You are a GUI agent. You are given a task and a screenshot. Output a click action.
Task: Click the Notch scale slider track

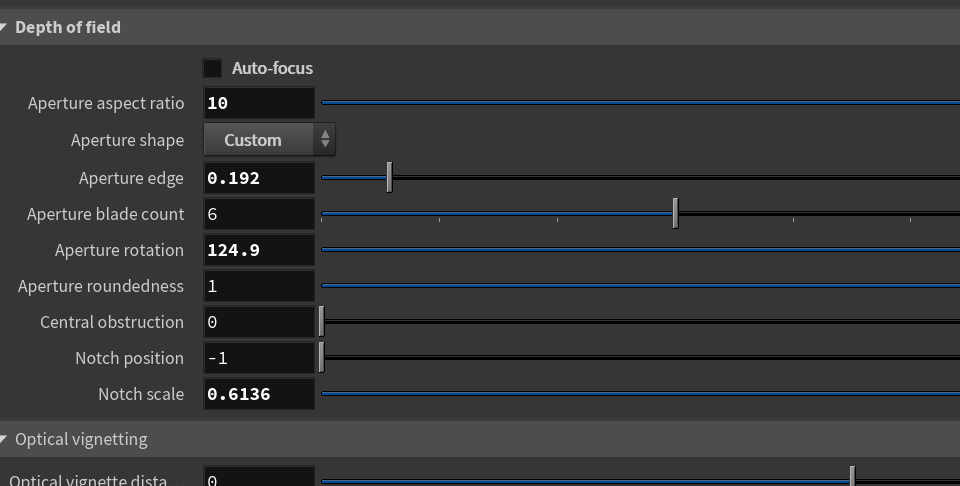(x=640, y=394)
